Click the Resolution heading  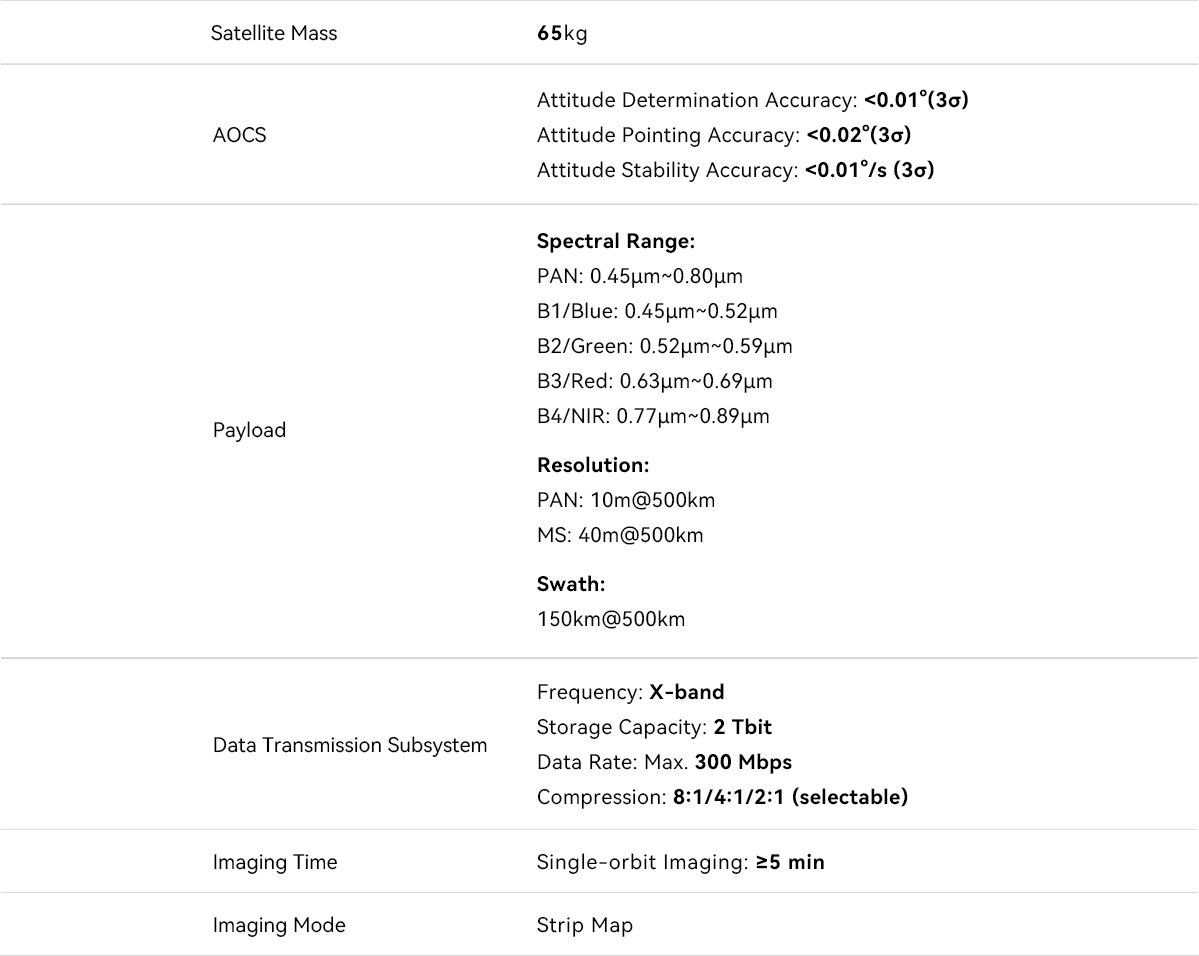[593, 465]
